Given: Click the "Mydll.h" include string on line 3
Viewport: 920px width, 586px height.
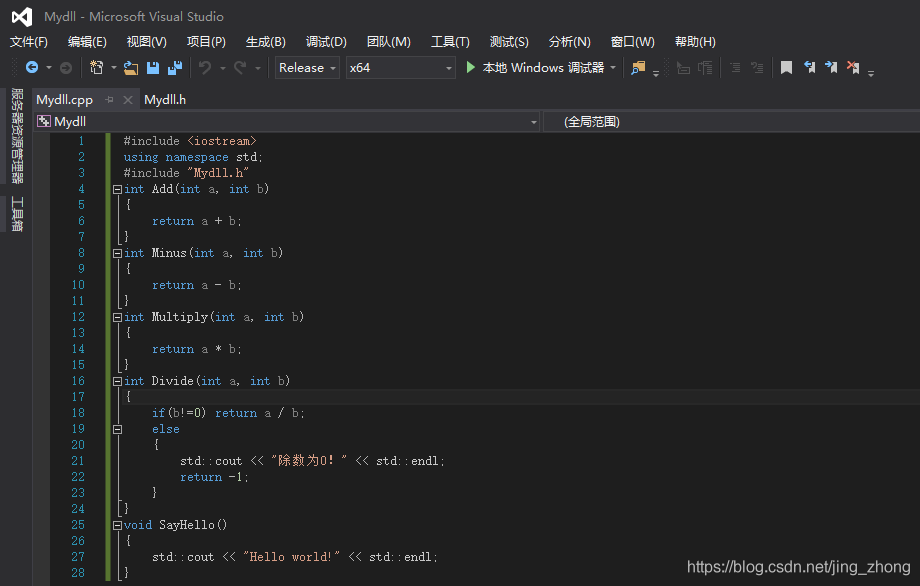Looking at the screenshot, I should pyautogui.click(x=218, y=173).
